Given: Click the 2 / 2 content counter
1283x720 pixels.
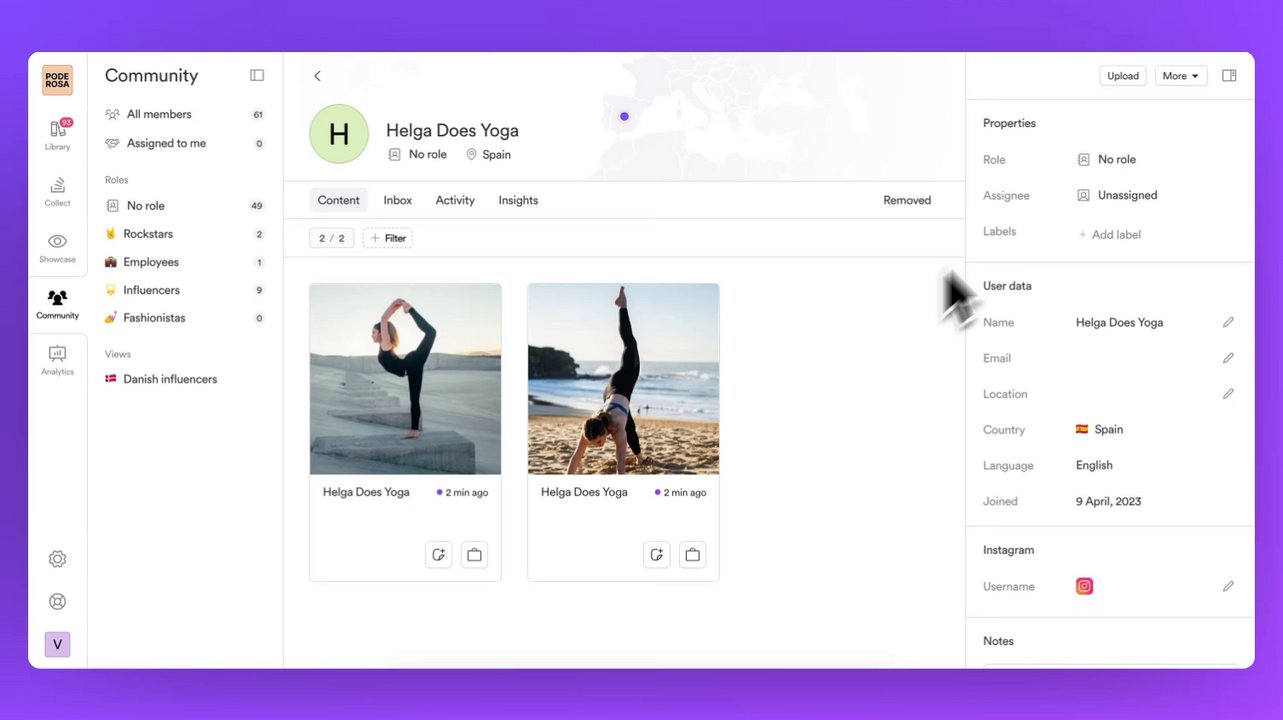Looking at the screenshot, I should (x=332, y=238).
